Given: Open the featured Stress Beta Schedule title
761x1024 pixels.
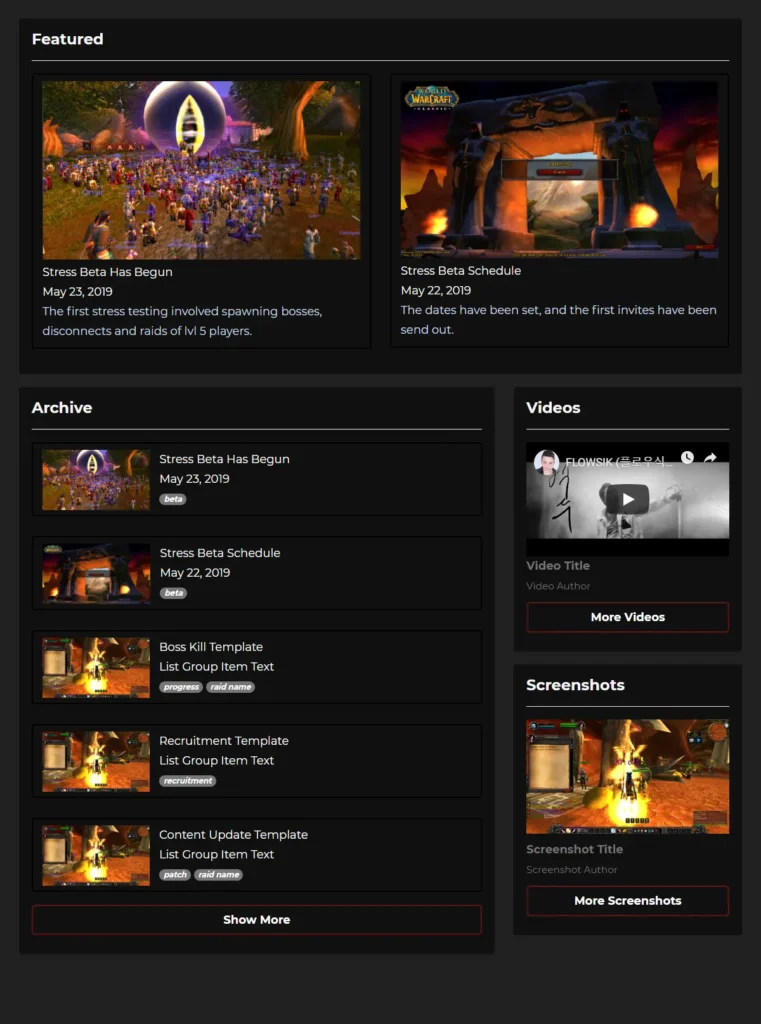Looking at the screenshot, I should [x=461, y=270].
